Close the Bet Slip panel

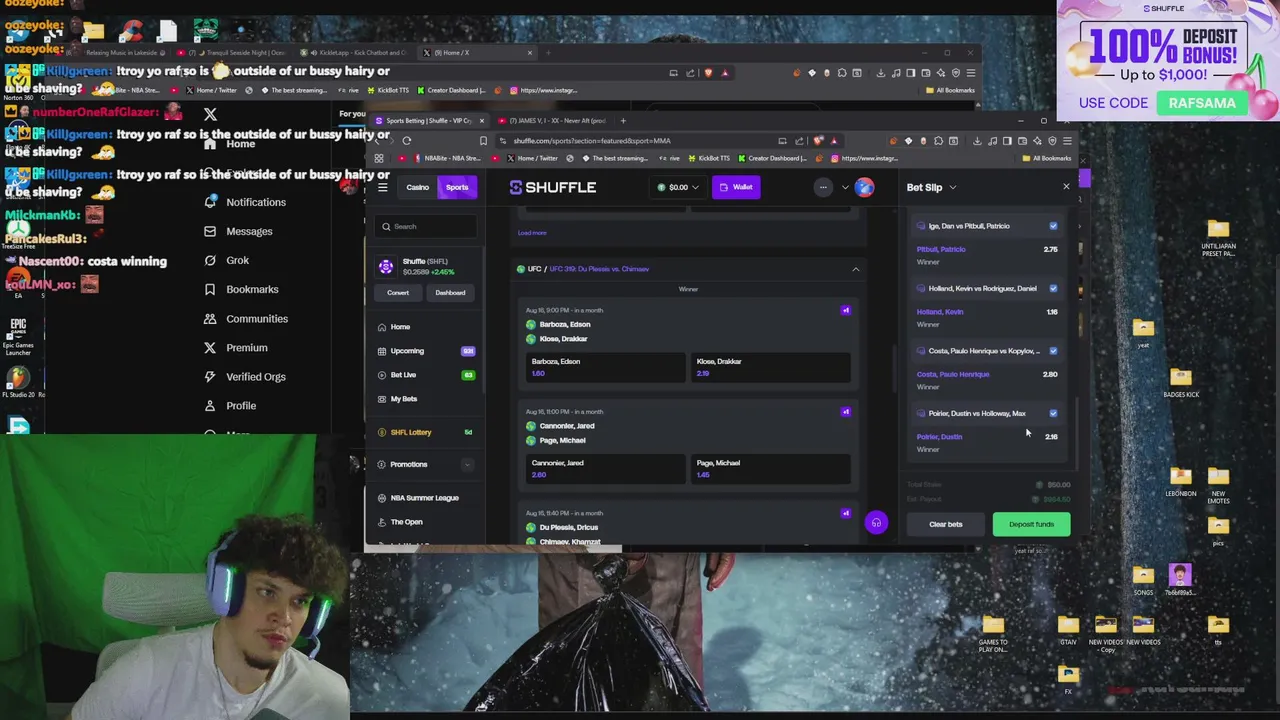point(1066,187)
